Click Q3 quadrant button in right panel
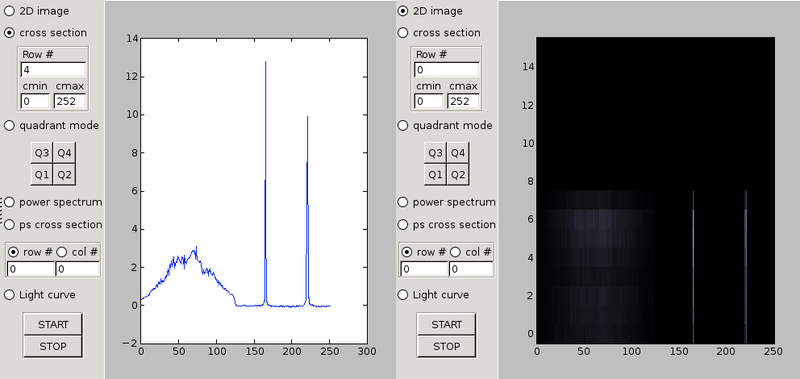Image resolution: width=800 pixels, height=379 pixels. coord(435,153)
